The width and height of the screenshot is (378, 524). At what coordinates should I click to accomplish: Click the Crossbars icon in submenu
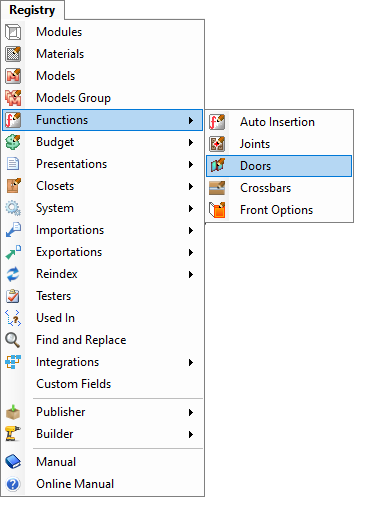tap(217, 188)
